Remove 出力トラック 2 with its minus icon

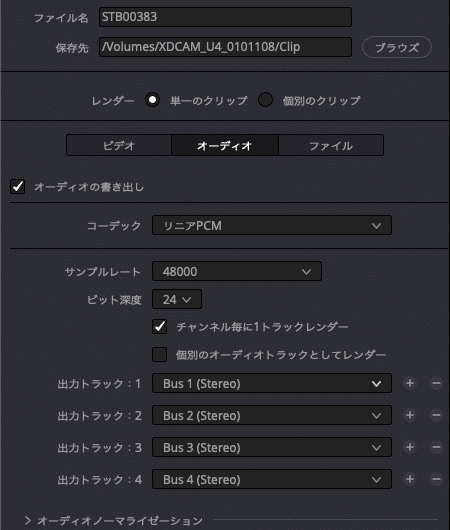(436, 415)
